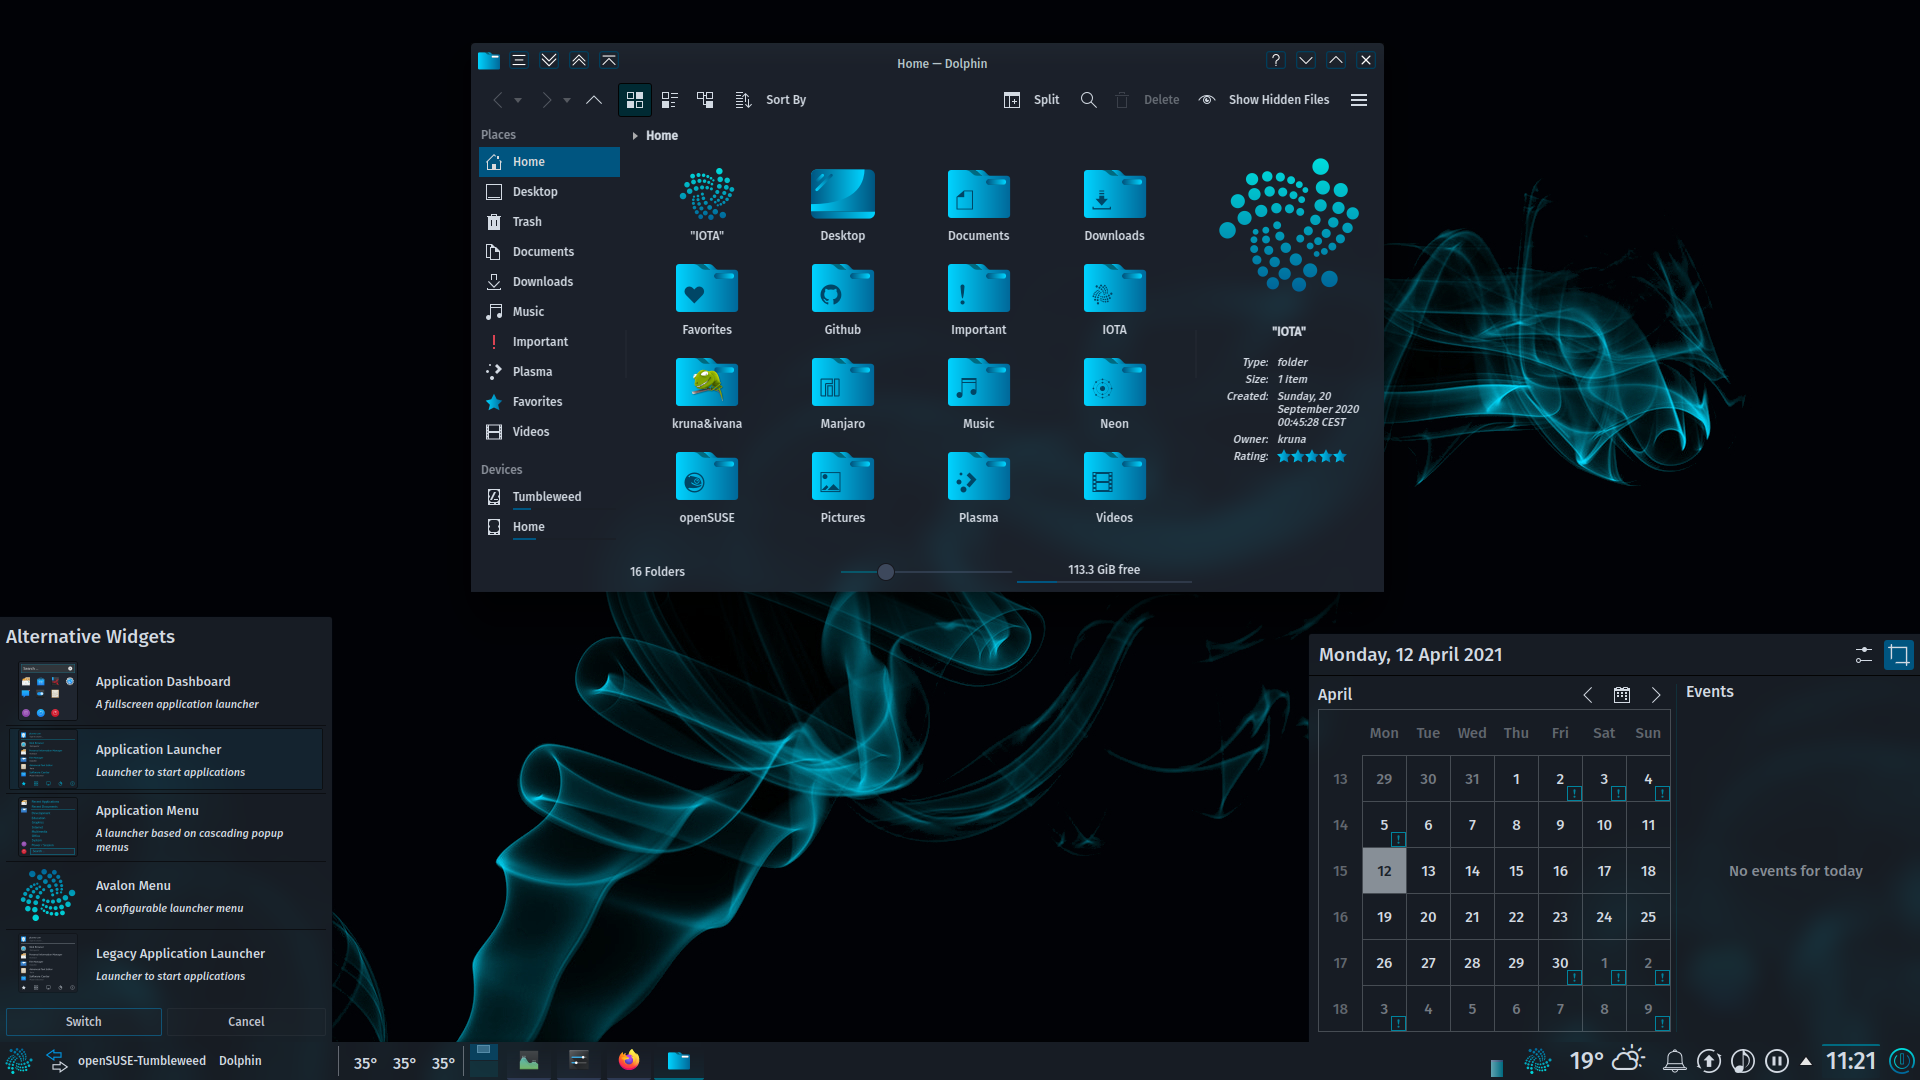Switch to Details tree view mode
The width and height of the screenshot is (1920, 1080).
tap(705, 100)
